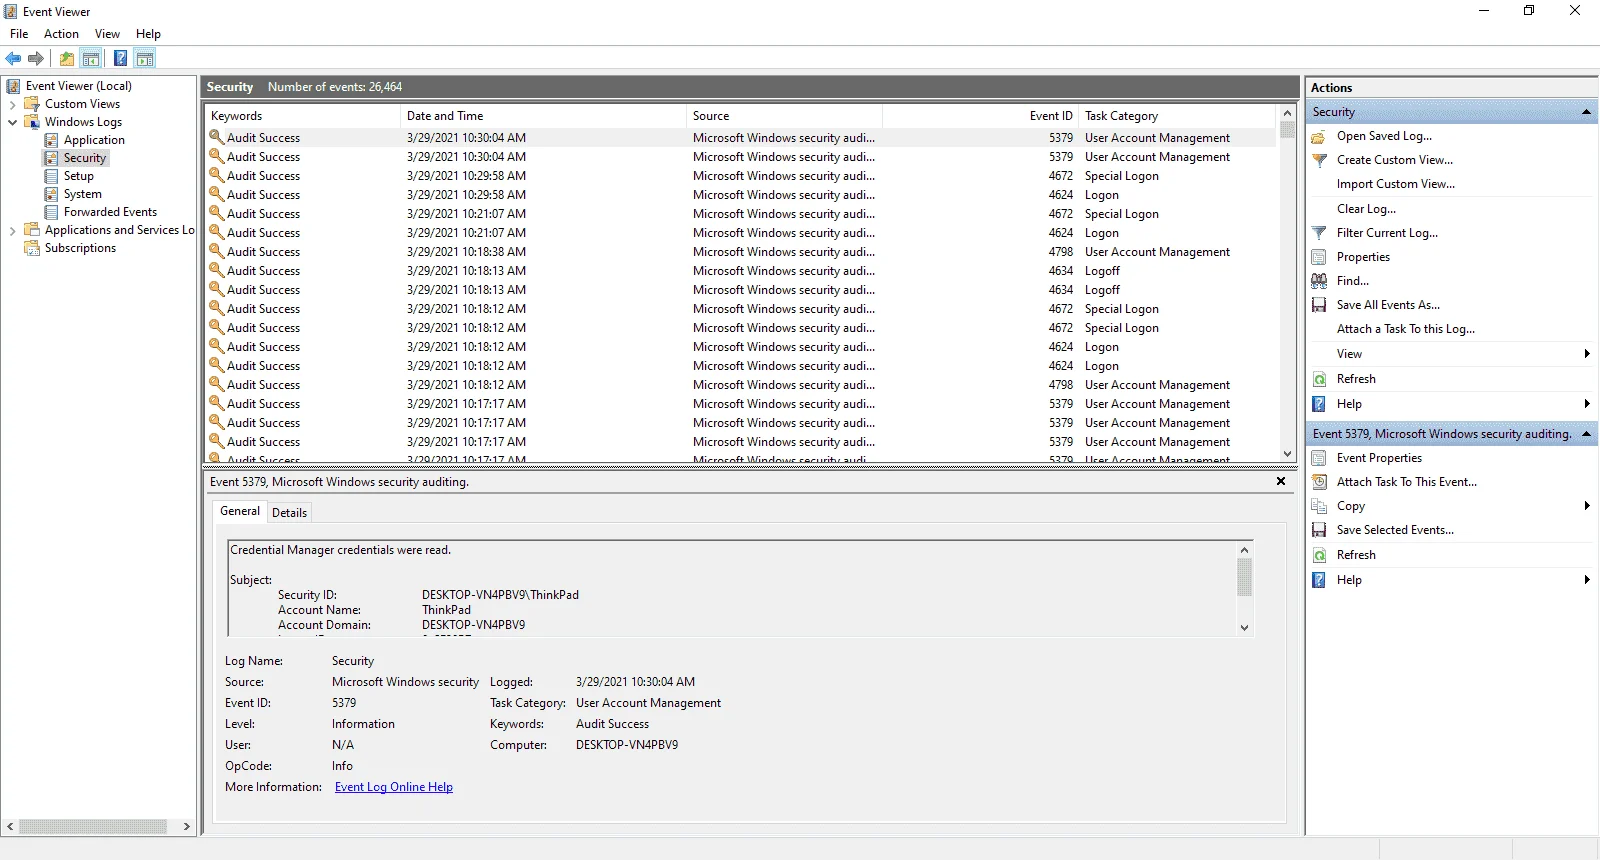Sort by Keywords column header

(302, 116)
